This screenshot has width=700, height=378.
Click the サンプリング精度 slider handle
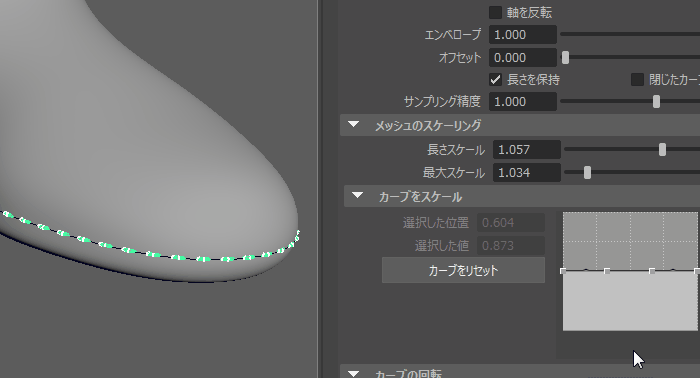(x=656, y=102)
